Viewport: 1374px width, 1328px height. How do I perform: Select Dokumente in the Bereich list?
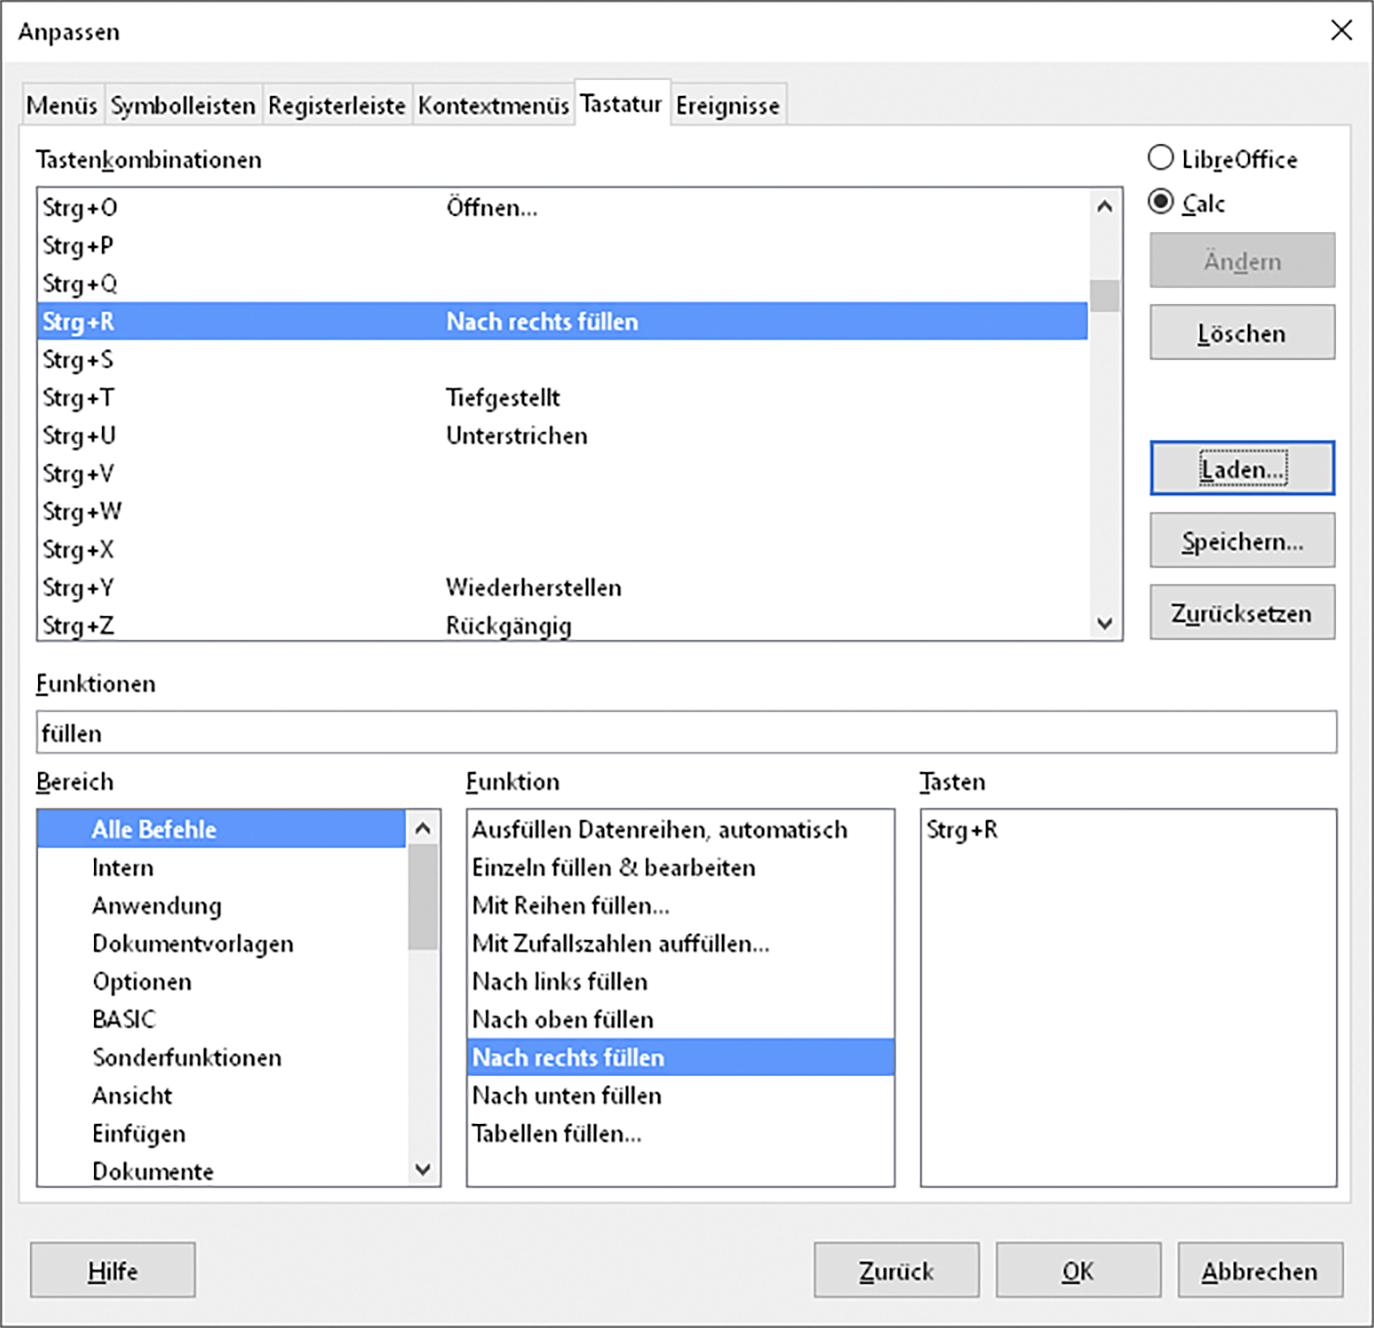[222, 1170]
